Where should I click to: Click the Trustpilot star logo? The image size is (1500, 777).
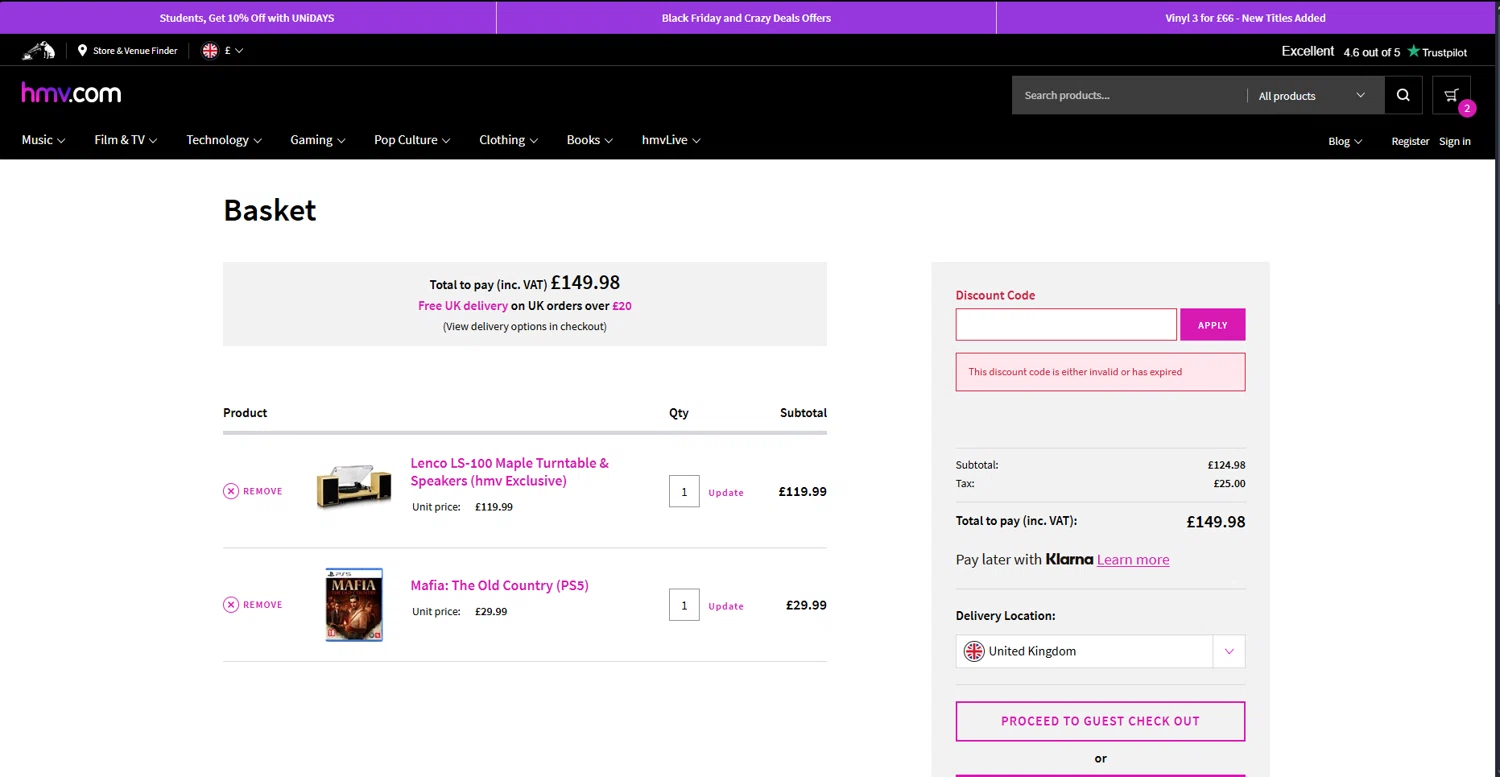click(x=1413, y=51)
